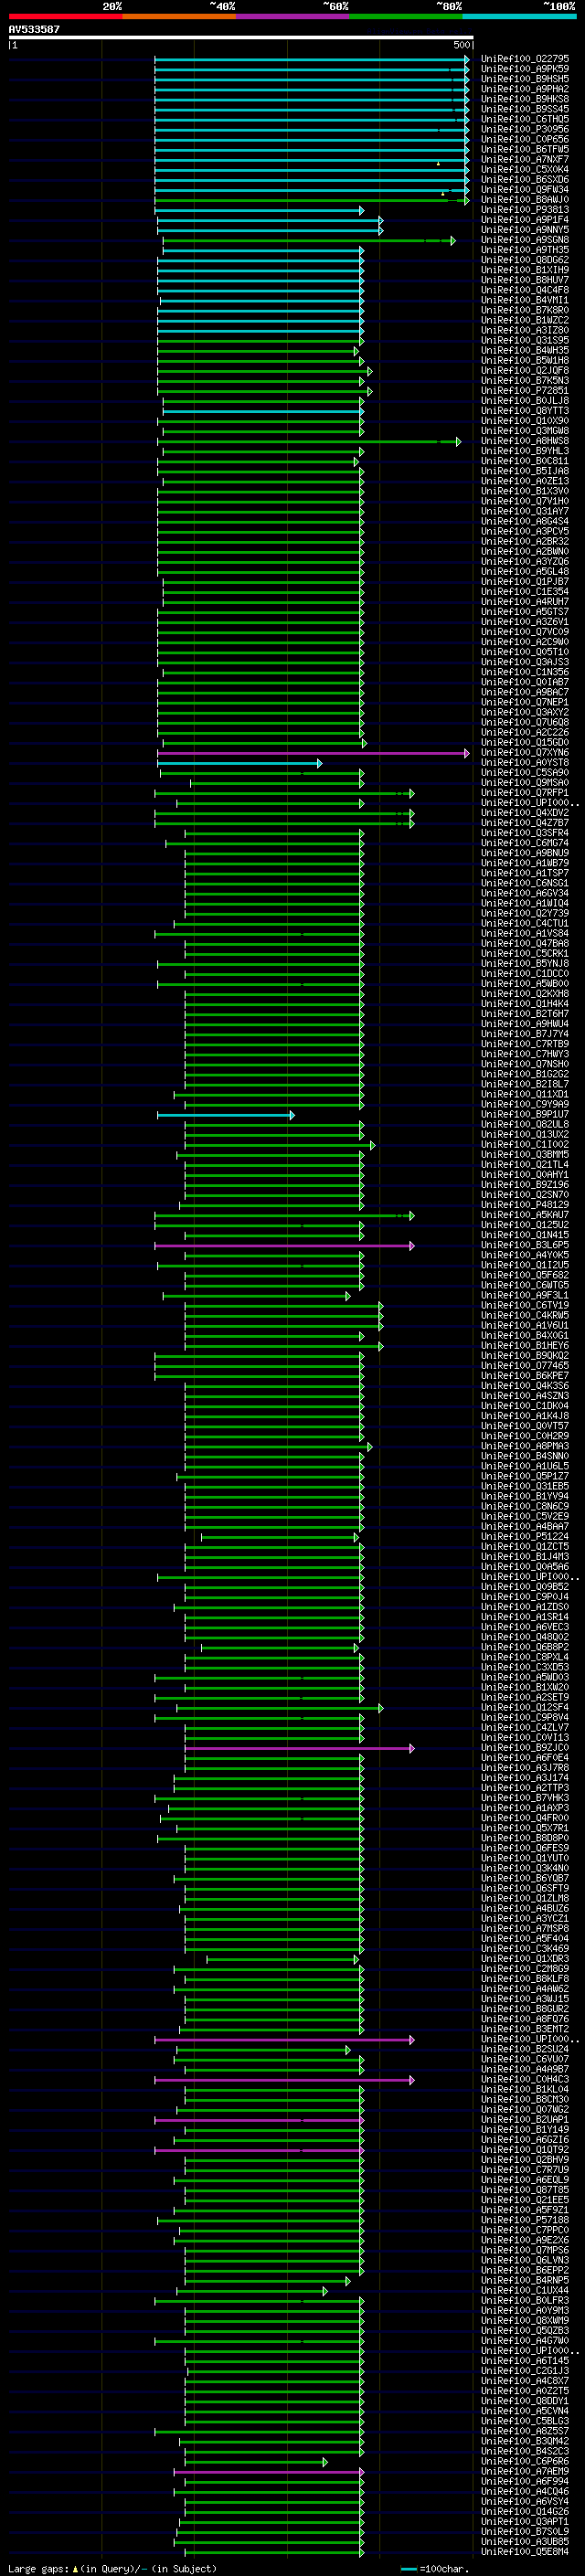Click label UniRef100_Q31S95
This screenshot has width=585, height=2576.
click(525, 341)
